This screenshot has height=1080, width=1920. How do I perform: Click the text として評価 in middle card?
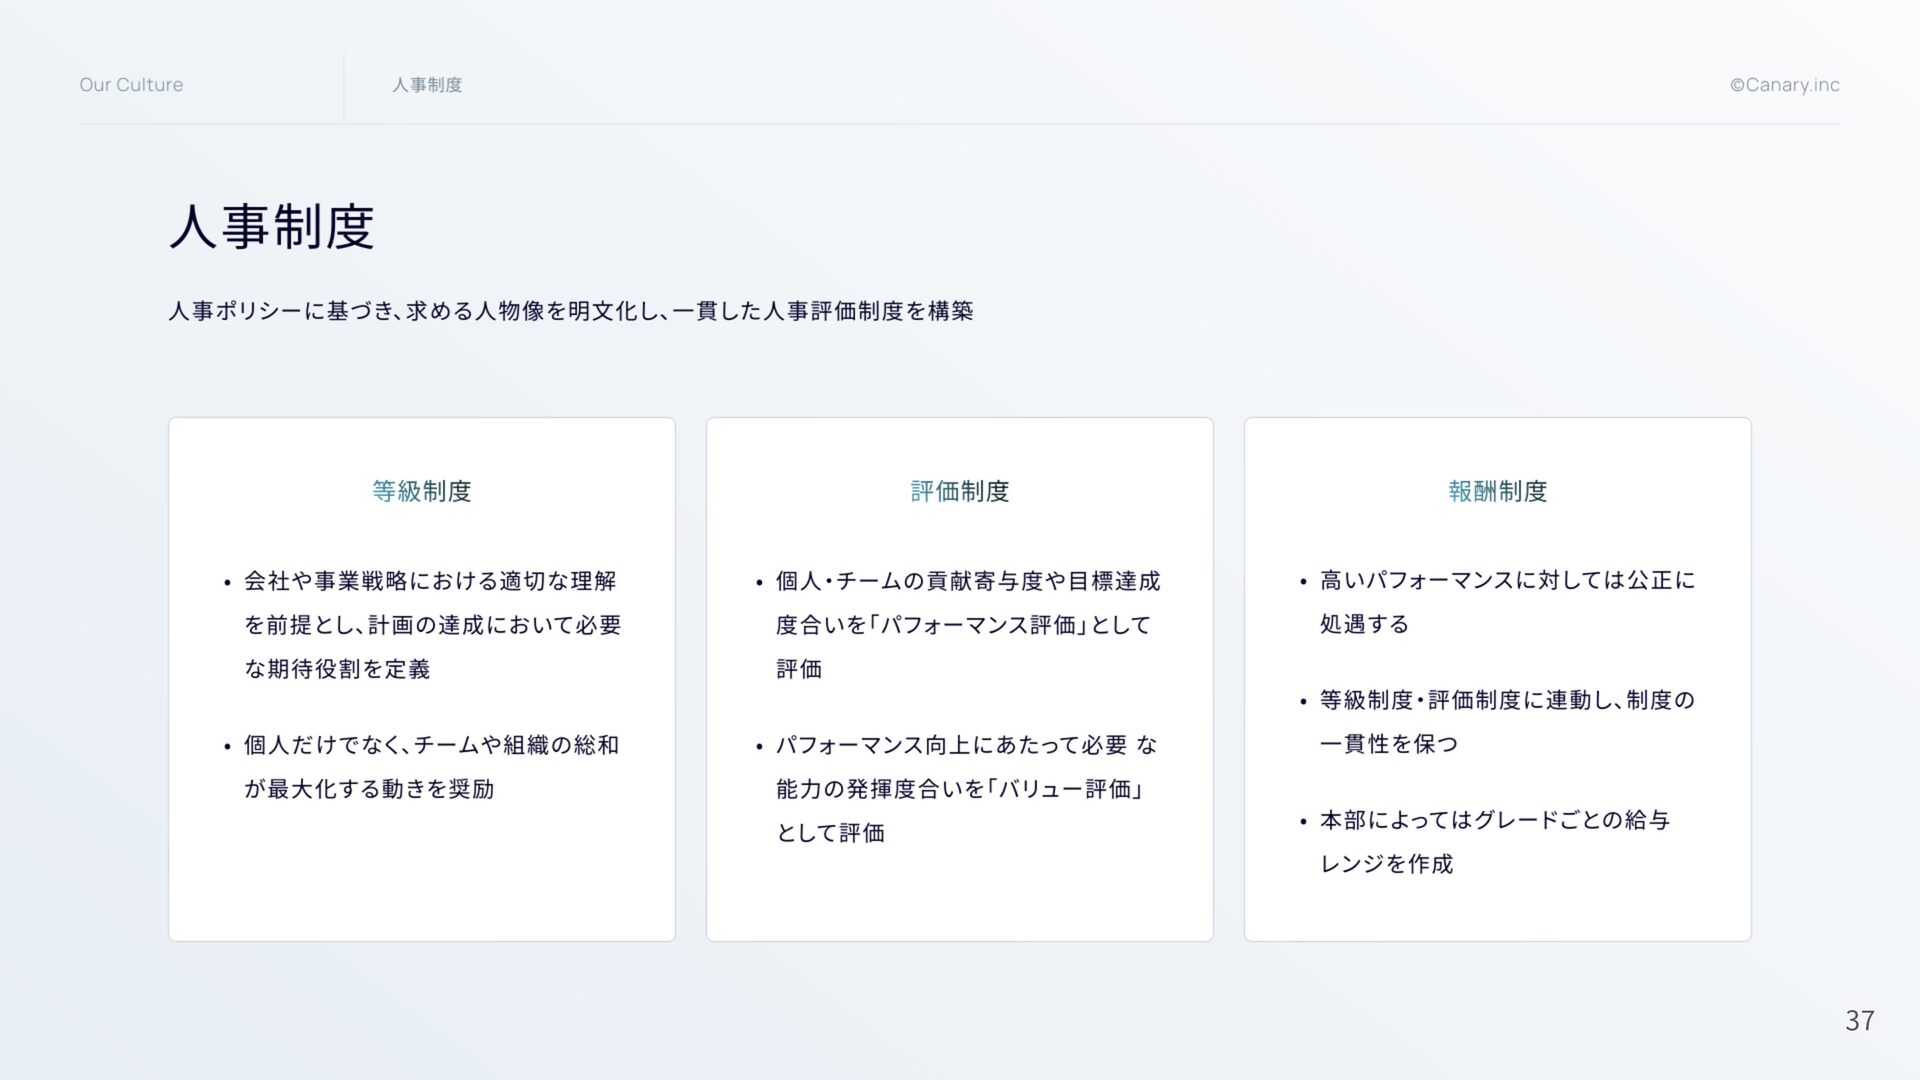[x=830, y=833]
